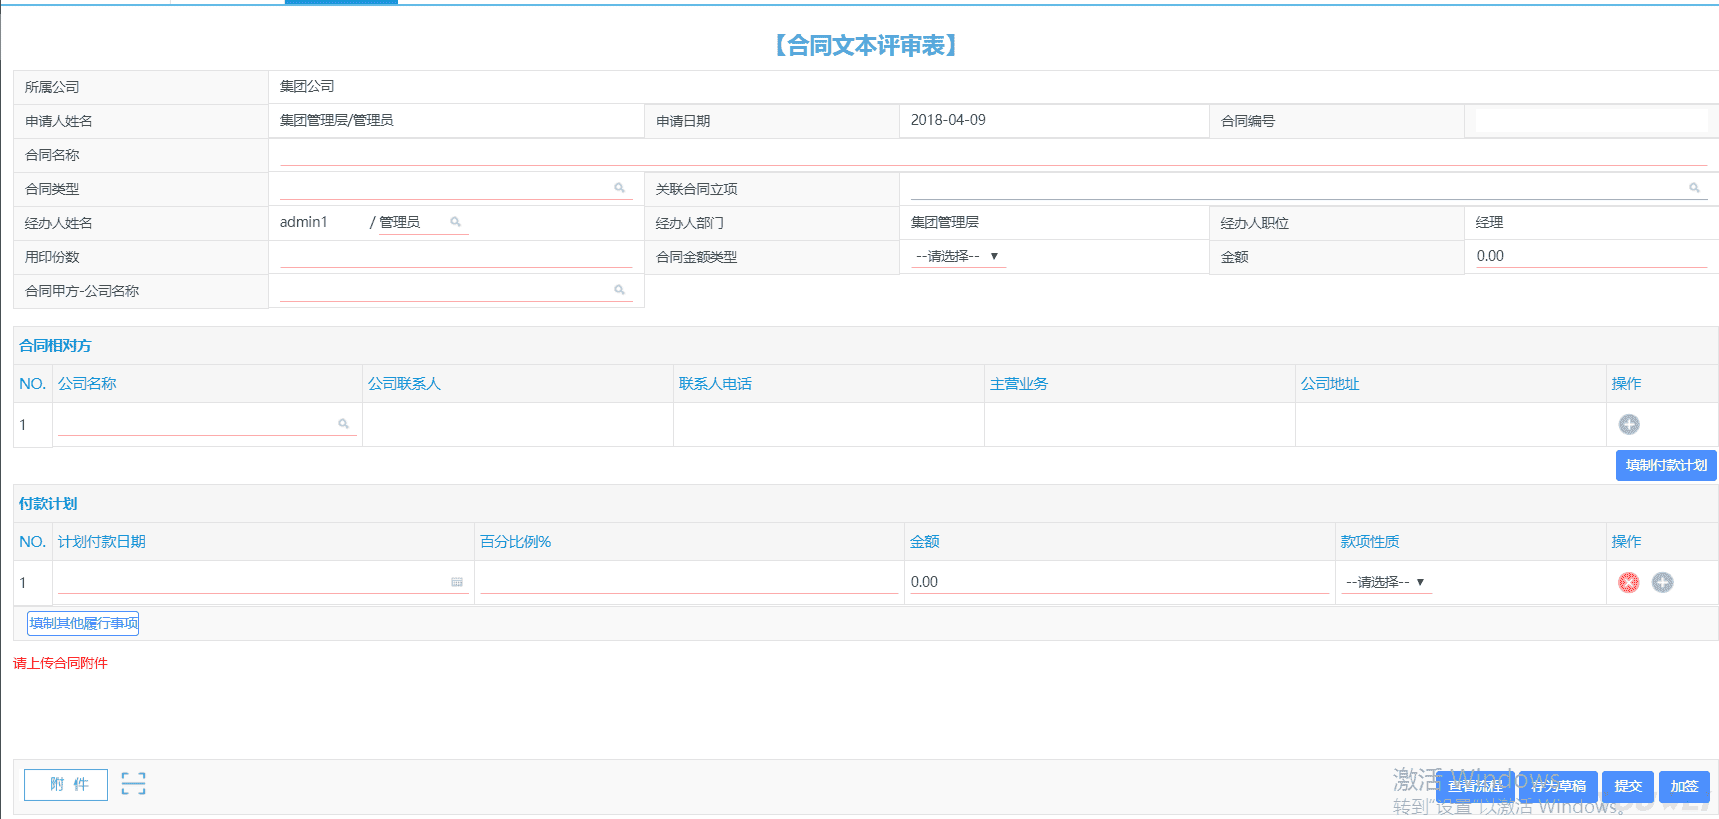This screenshot has height=819, width=1719.
Task: Focus the 用印份数 input field
Action: [456, 257]
